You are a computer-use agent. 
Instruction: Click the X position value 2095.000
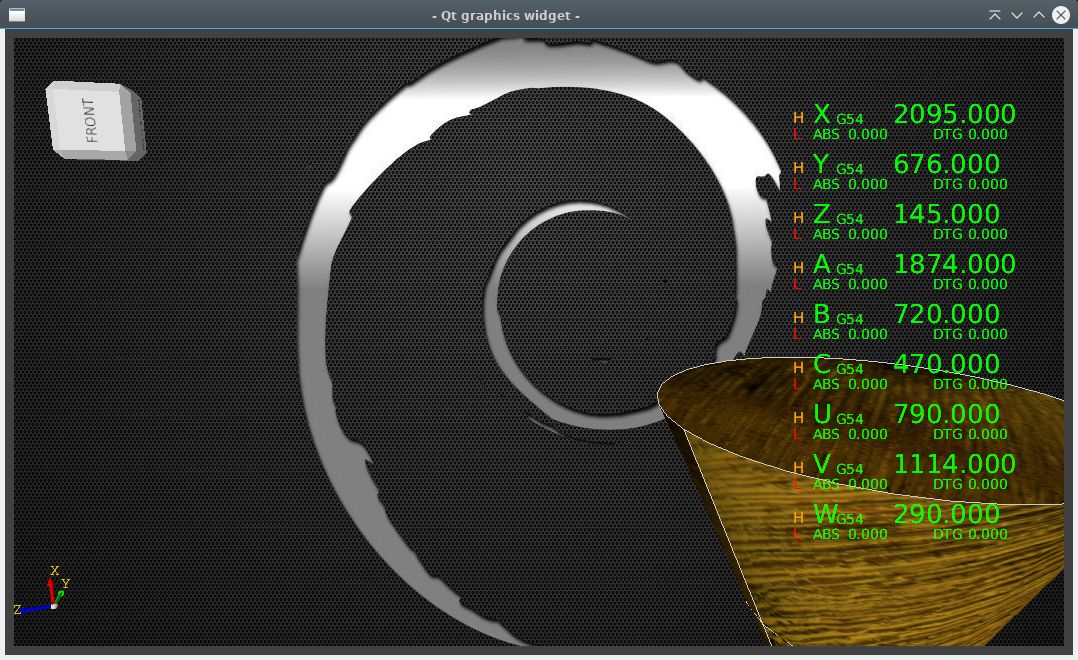click(x=954, y=114)
